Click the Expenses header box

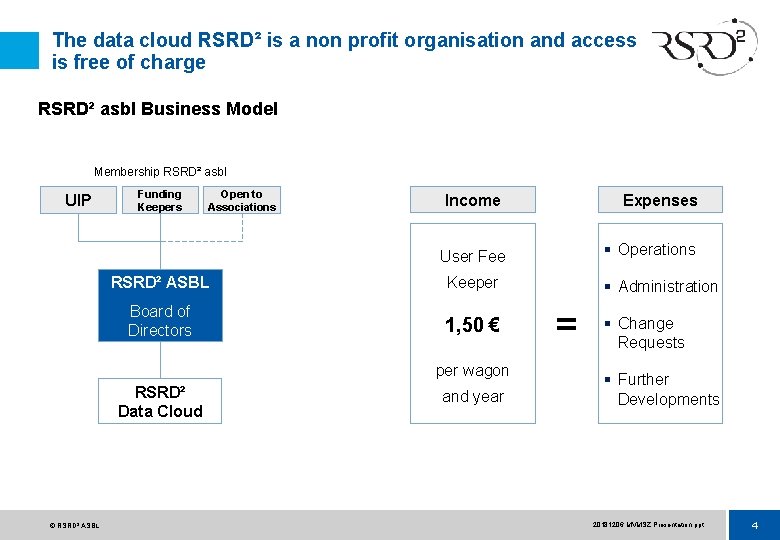click(660, 199)
